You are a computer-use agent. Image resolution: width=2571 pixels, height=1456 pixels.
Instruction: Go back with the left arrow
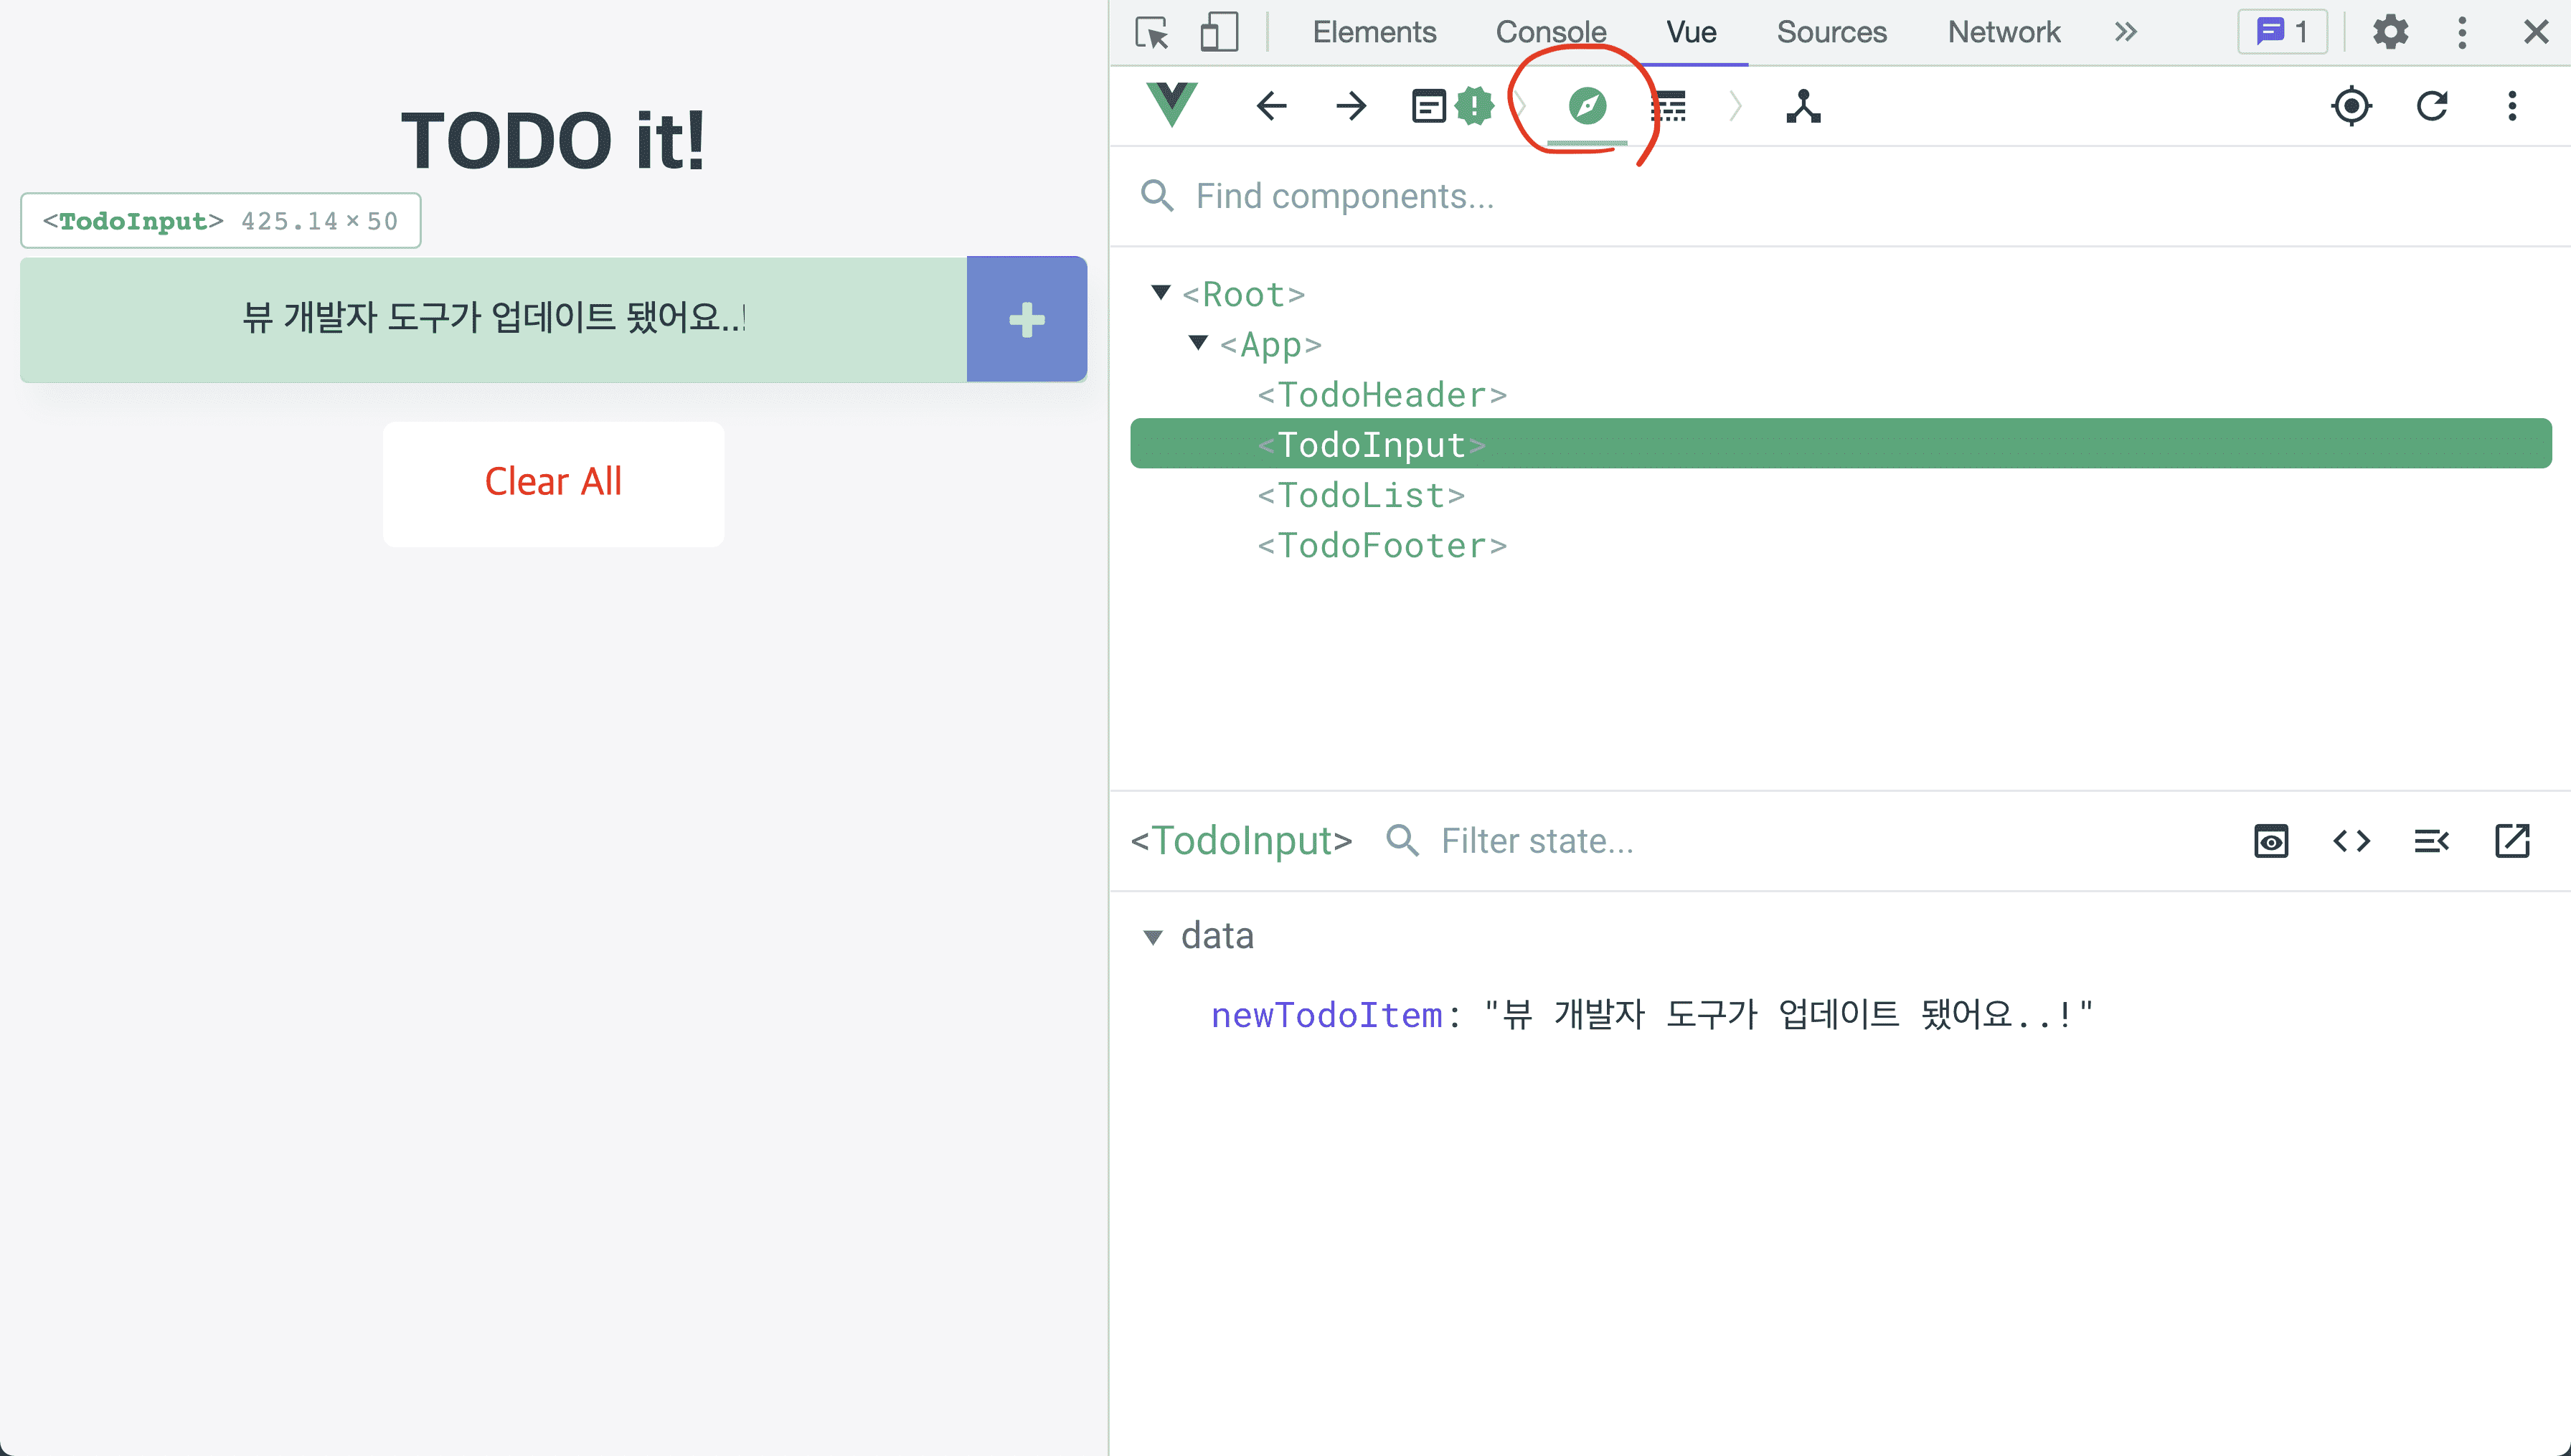[1271, 105]
